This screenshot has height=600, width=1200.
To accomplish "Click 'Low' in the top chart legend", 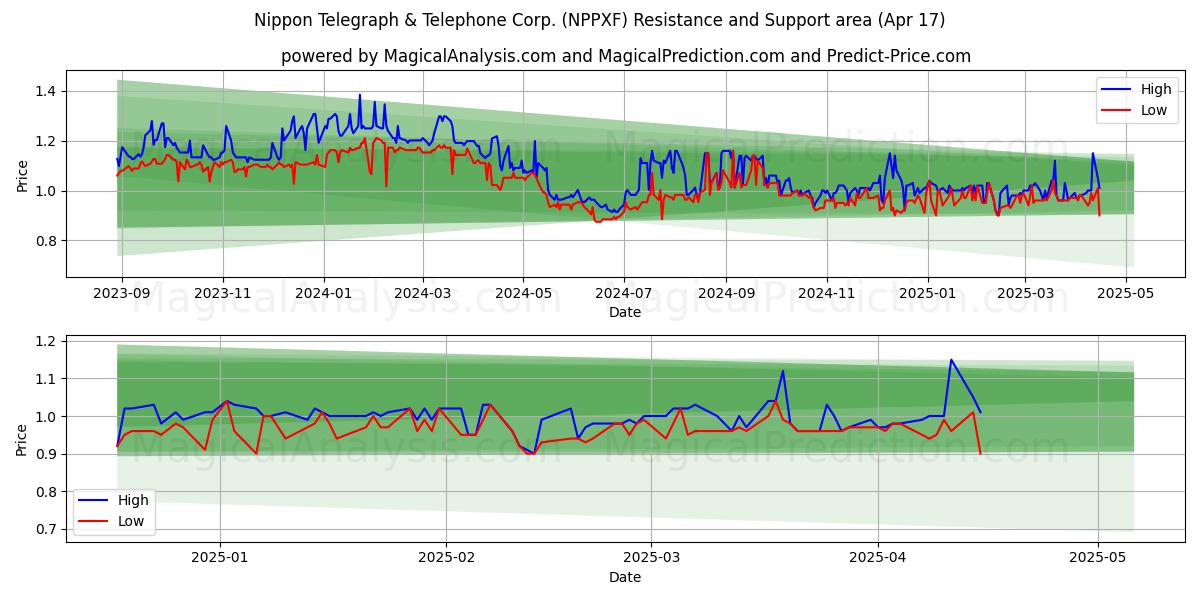I will click(1154, 110).
